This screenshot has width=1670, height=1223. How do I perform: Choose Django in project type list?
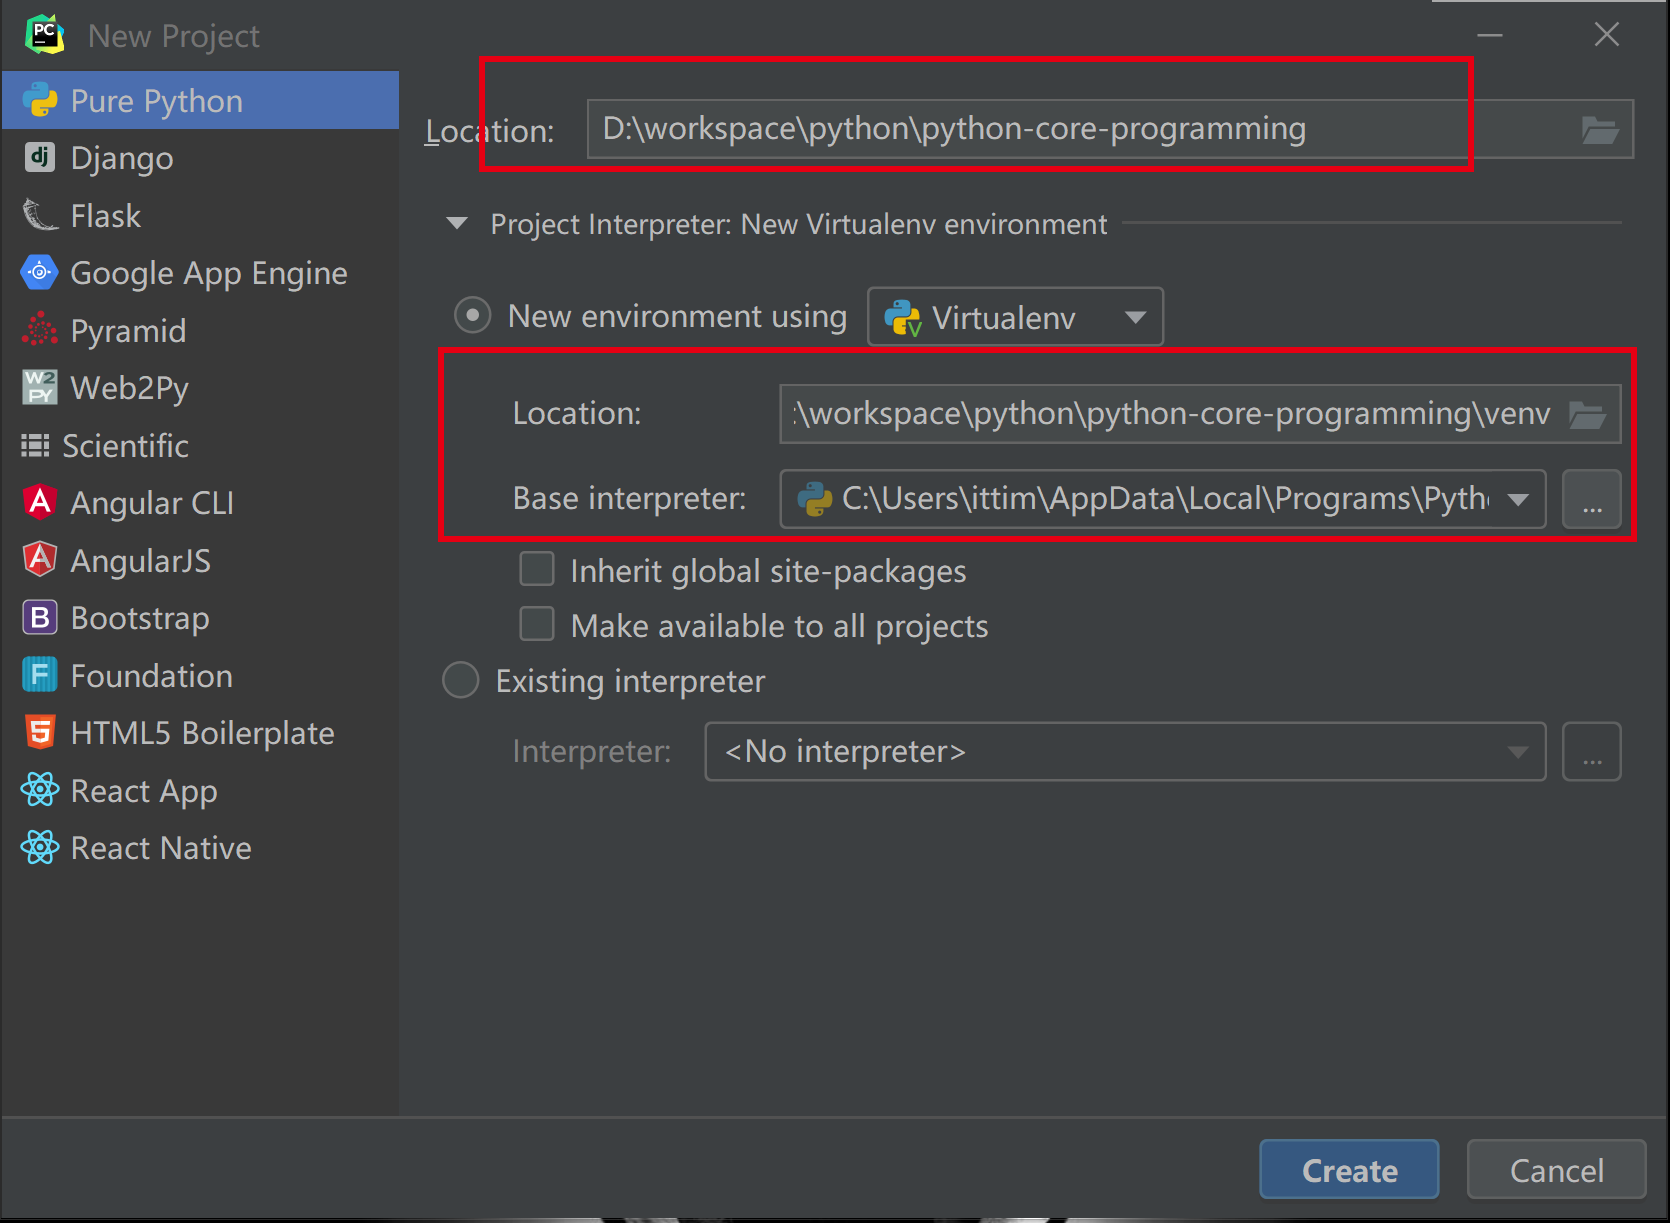pos(200,158)
